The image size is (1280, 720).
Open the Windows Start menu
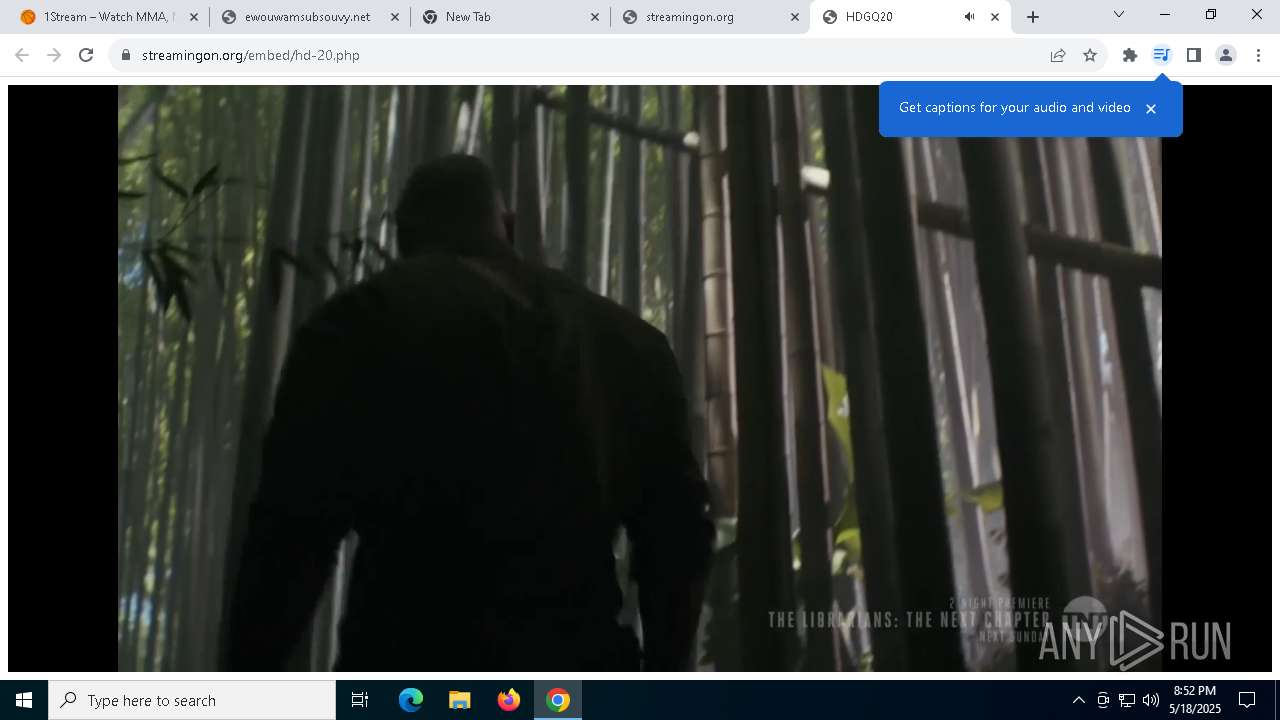click(24, 700)
